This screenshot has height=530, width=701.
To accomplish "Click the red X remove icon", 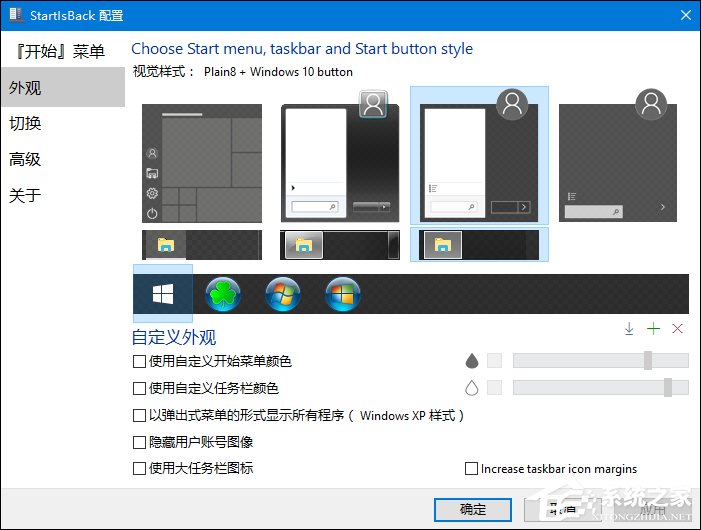I will point(677,329).
